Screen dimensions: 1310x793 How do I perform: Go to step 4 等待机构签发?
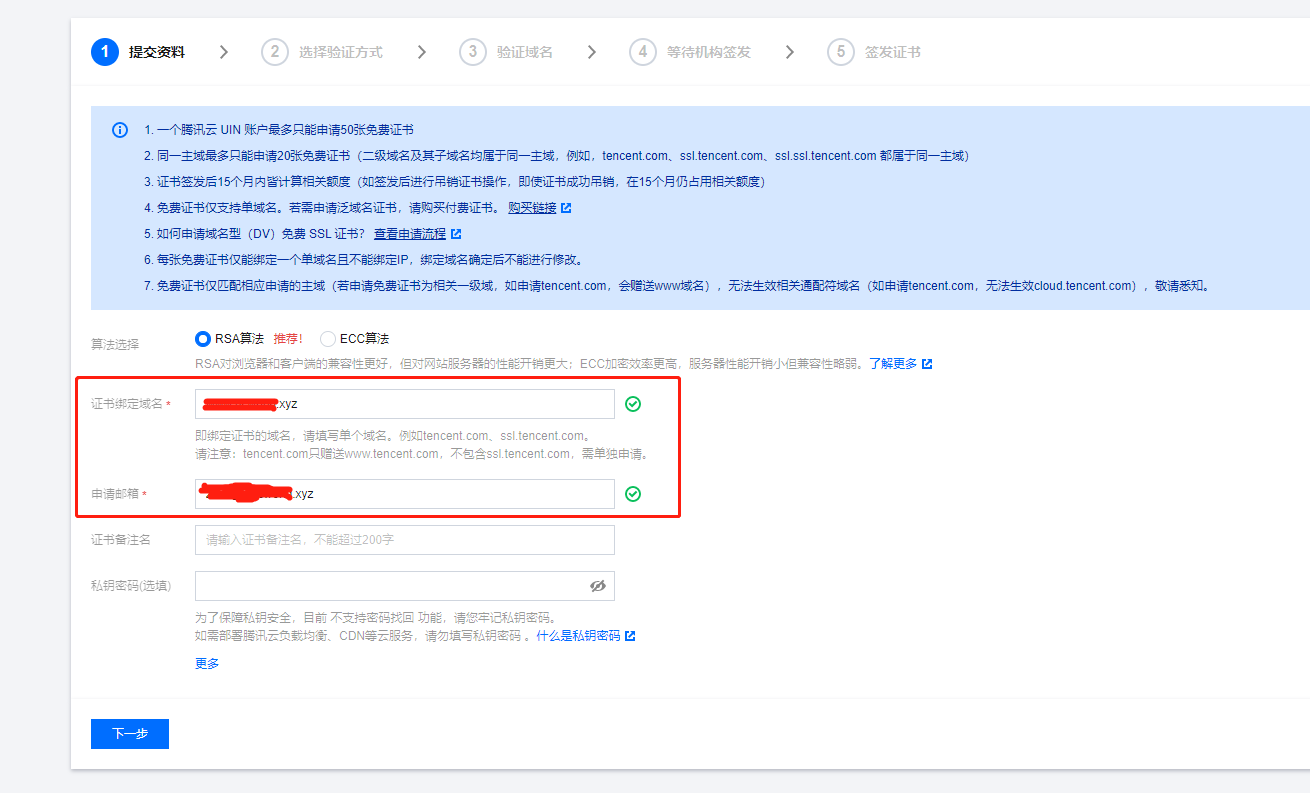(x=690, y=52)
